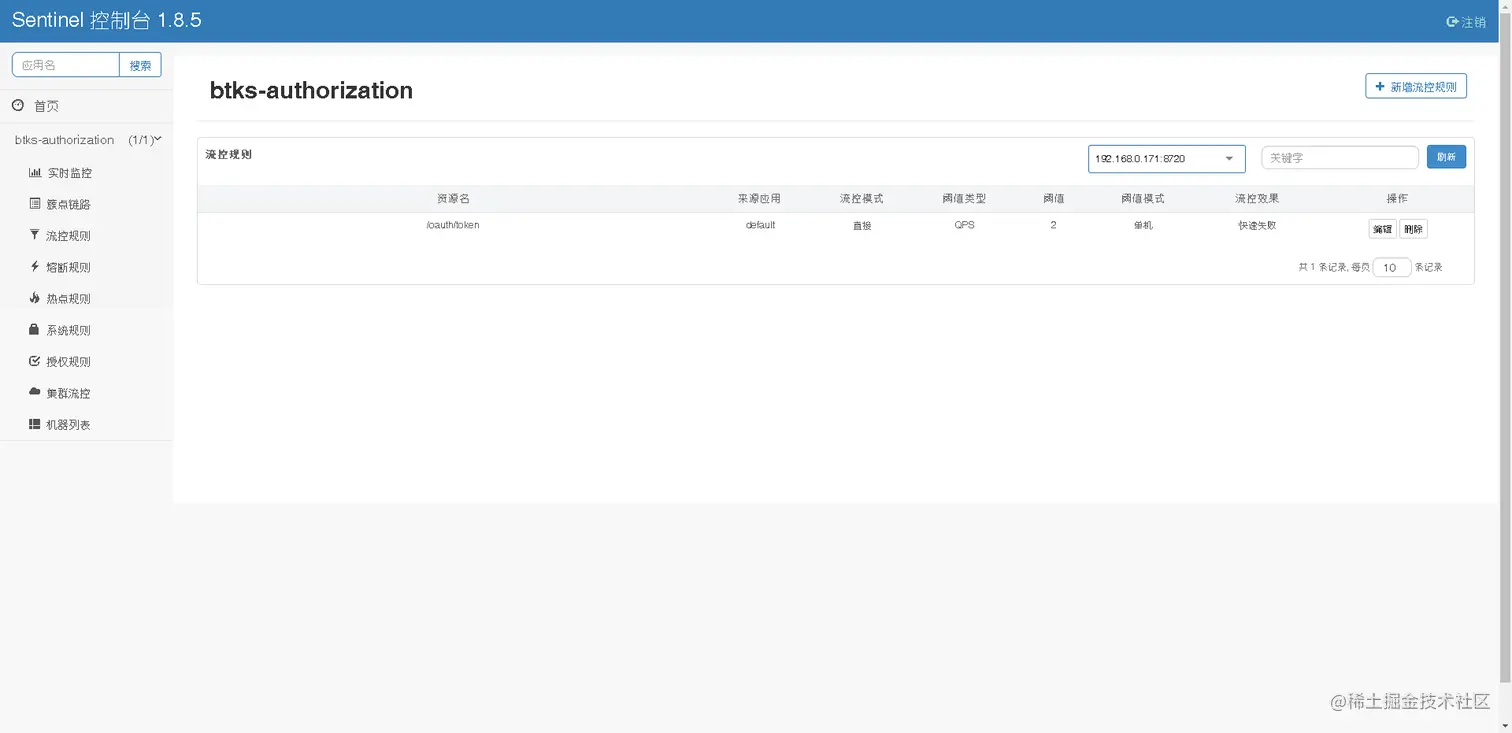The width and height of the screenshot is (1512, 733).
Task: Click the bar chart icon for 实时监控
Action: (35, 173)
